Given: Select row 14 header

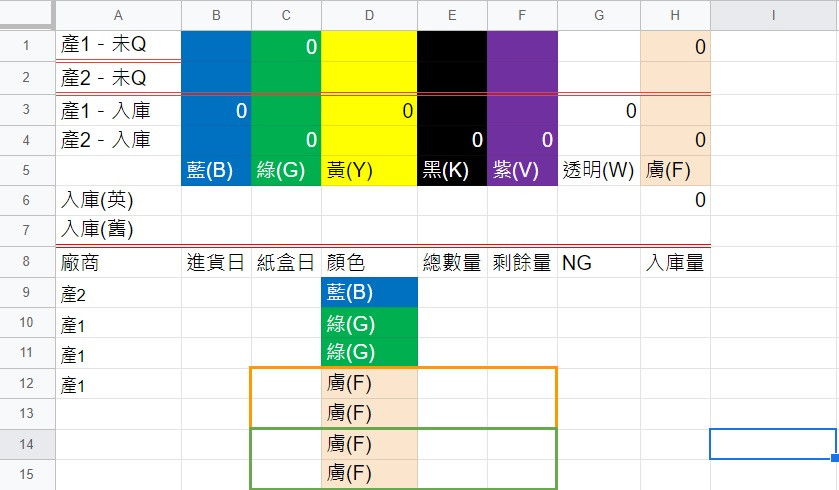Looking at the screenshot, I should point(27,444).
